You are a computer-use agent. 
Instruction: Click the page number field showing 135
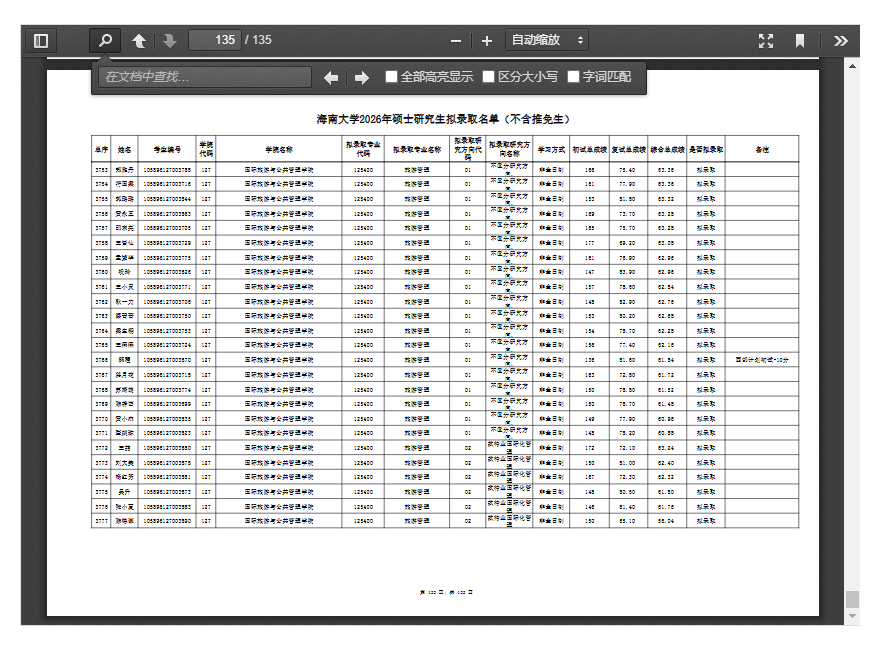coord(215,40)
